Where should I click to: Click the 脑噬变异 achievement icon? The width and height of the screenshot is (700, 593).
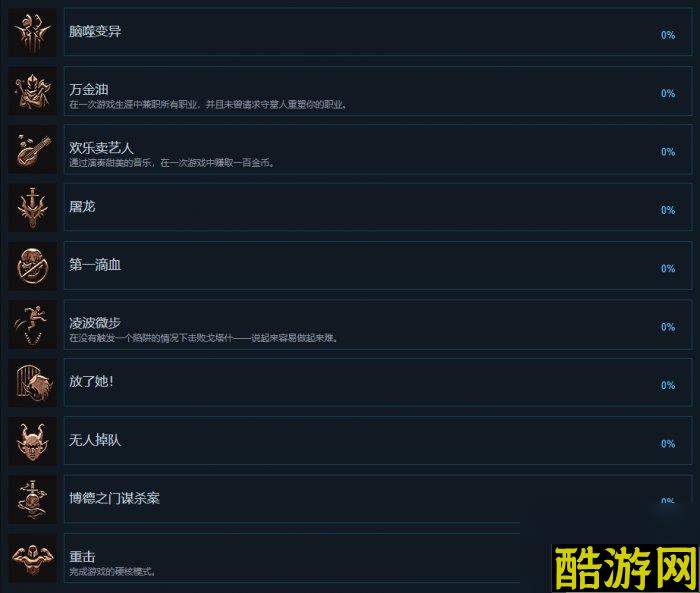pyautogui.click(x=33, y=33)
